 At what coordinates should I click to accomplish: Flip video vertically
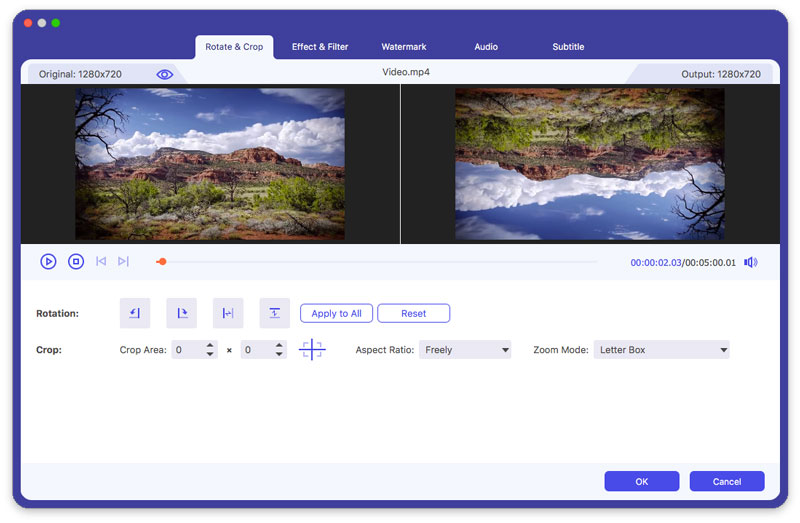click(x=274, y=313)
